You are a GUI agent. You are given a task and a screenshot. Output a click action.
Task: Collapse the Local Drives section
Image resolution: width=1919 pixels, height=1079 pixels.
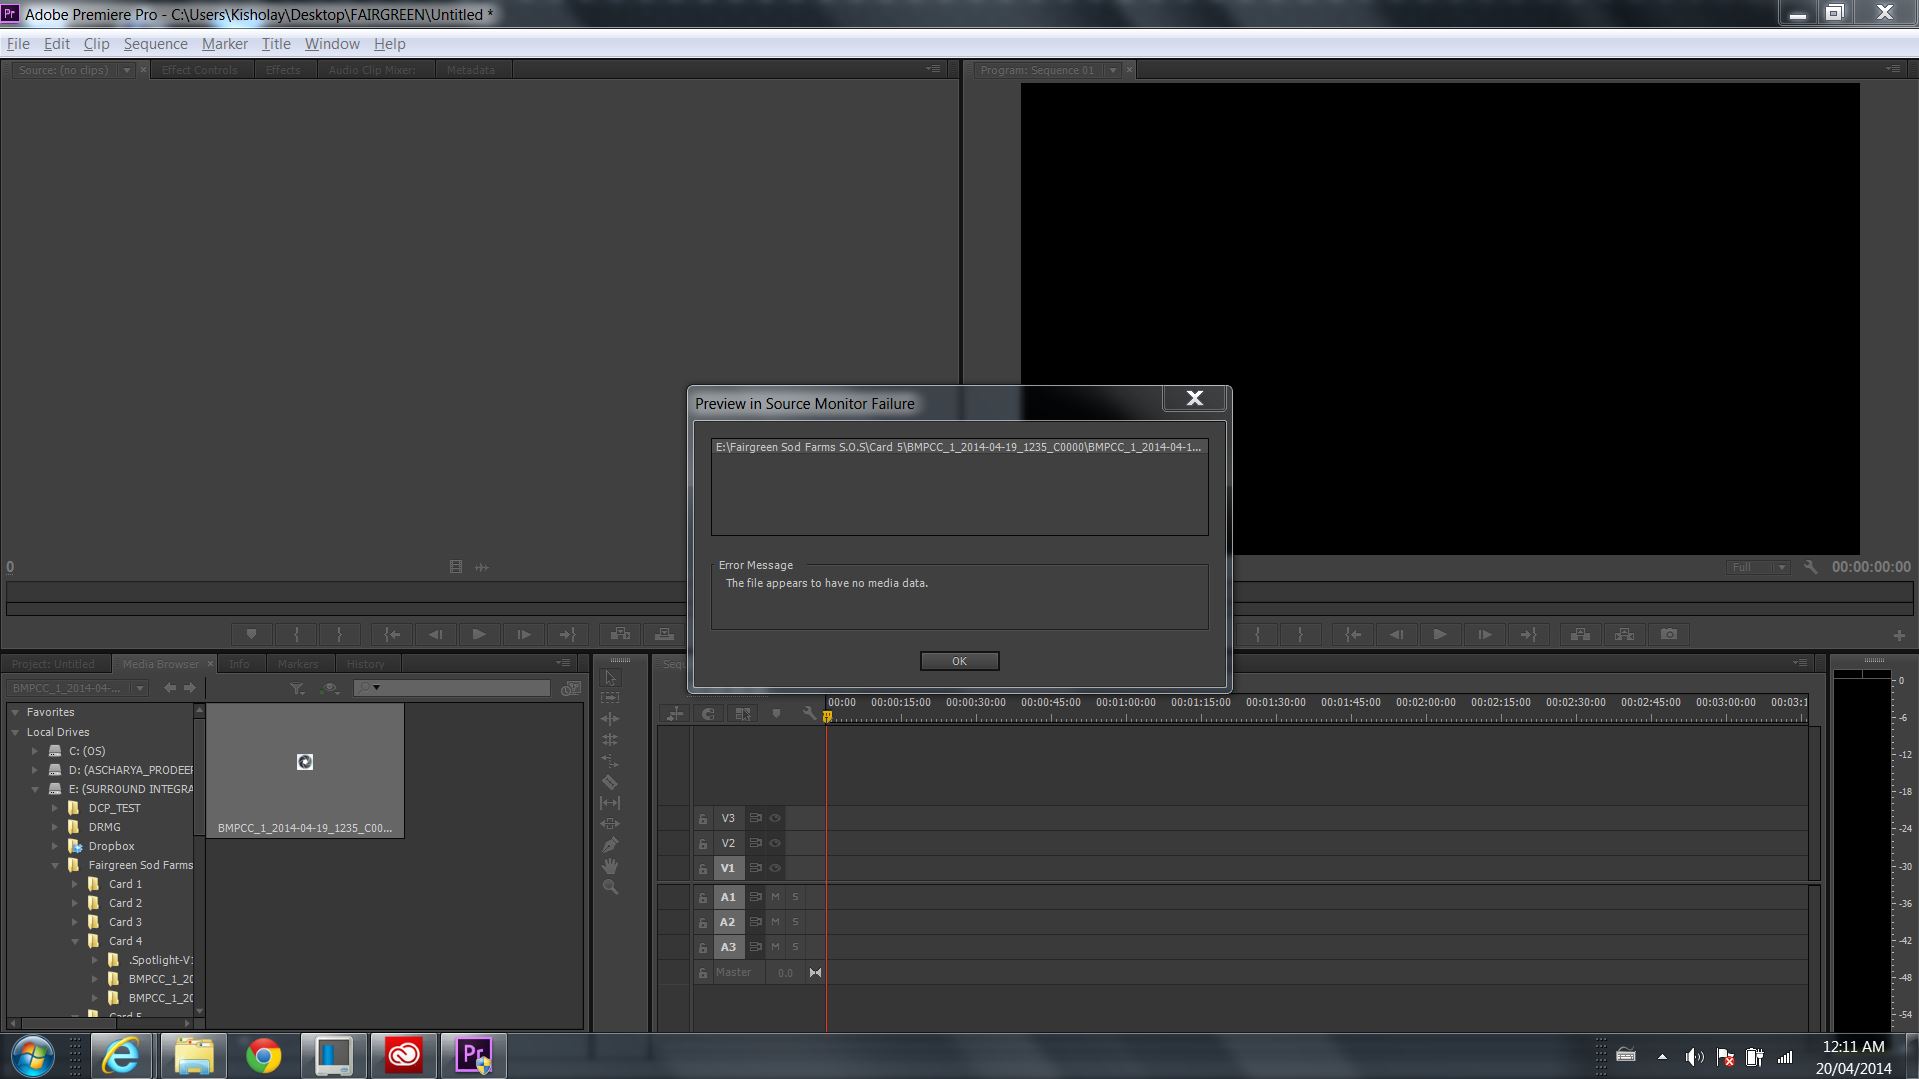click(x=15, y=732)
